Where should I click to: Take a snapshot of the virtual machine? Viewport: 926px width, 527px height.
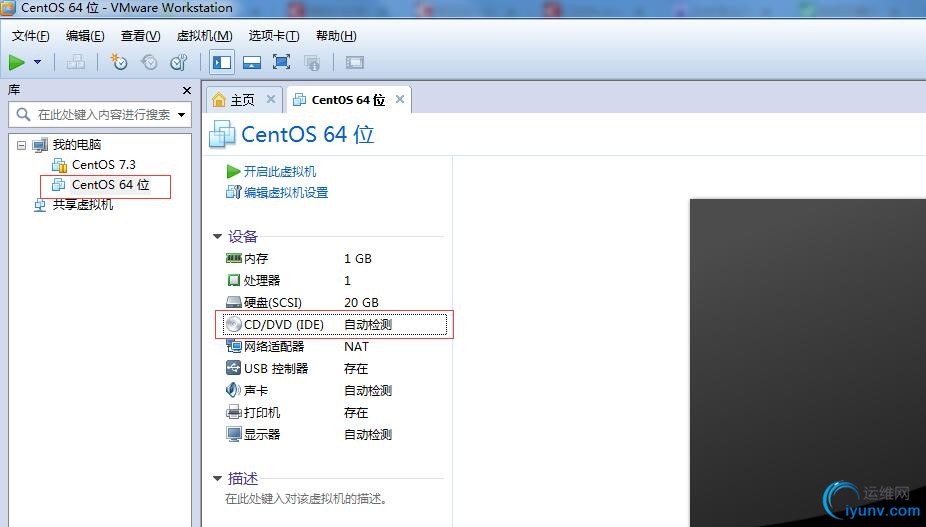pos(119,62)
